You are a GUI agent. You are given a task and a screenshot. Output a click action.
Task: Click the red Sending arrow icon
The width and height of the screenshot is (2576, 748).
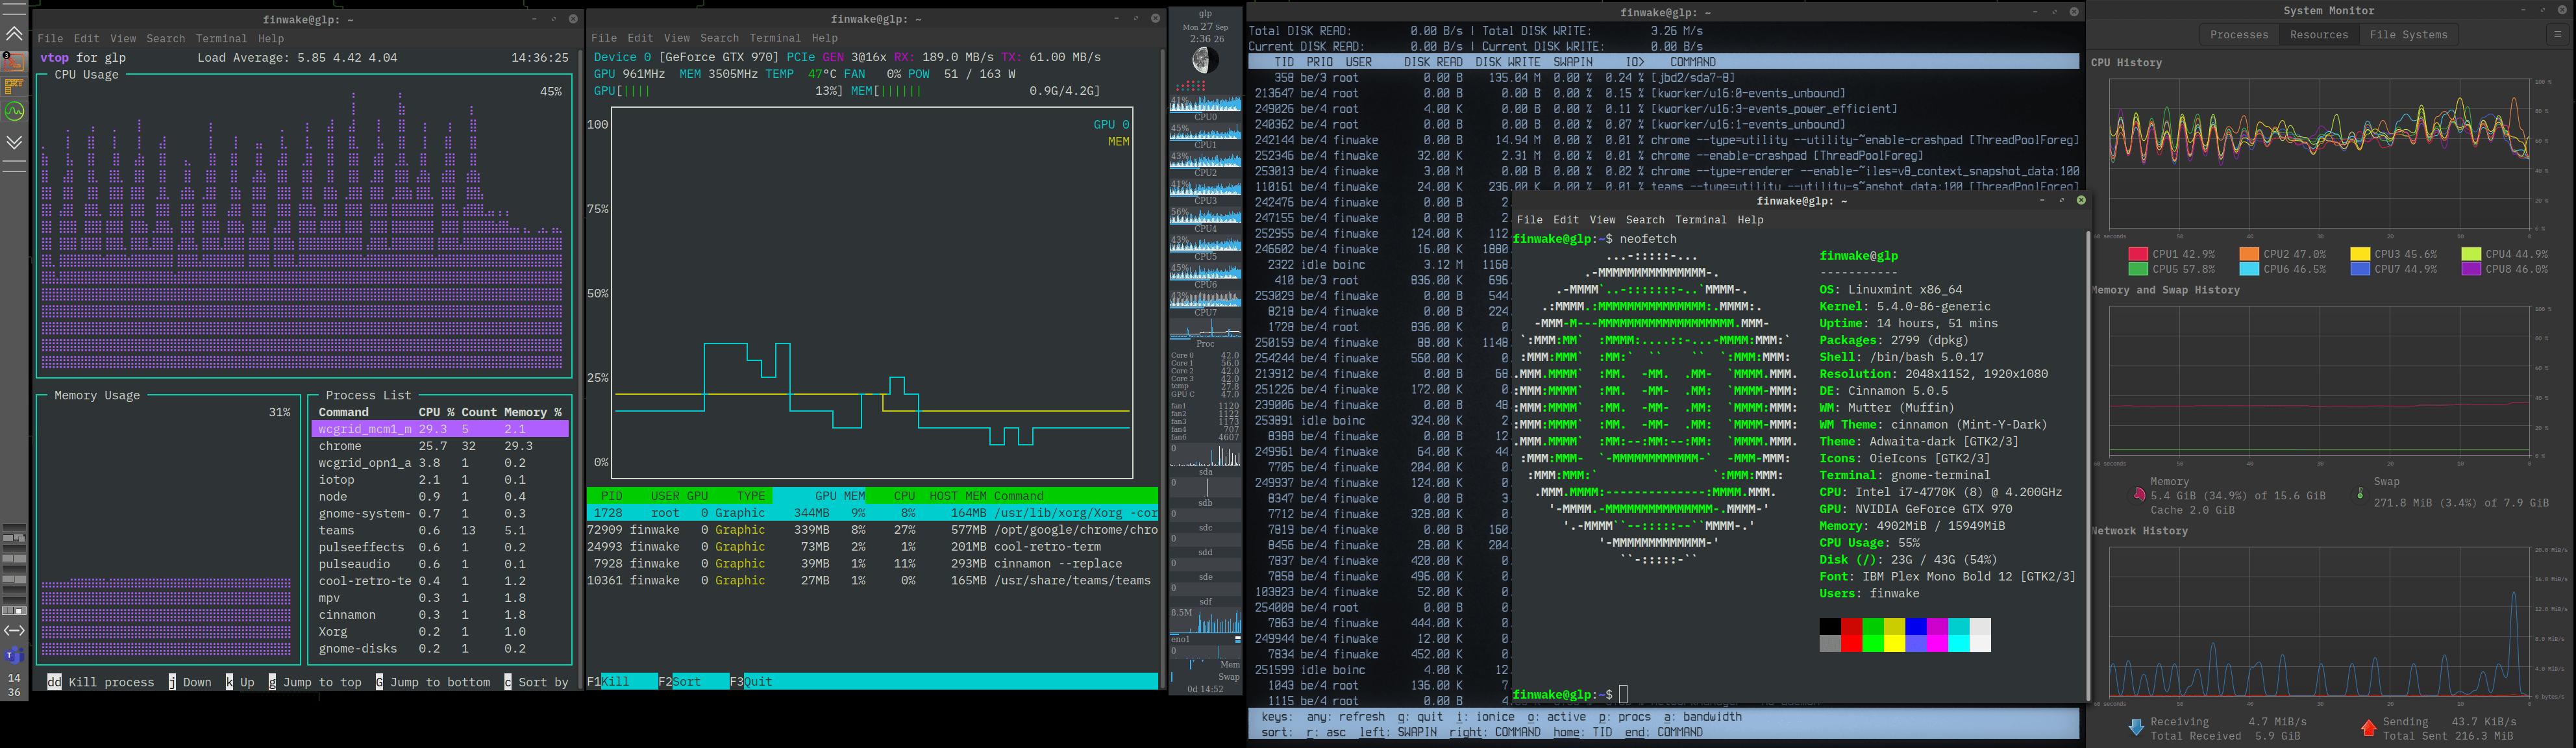point(2368,728)
